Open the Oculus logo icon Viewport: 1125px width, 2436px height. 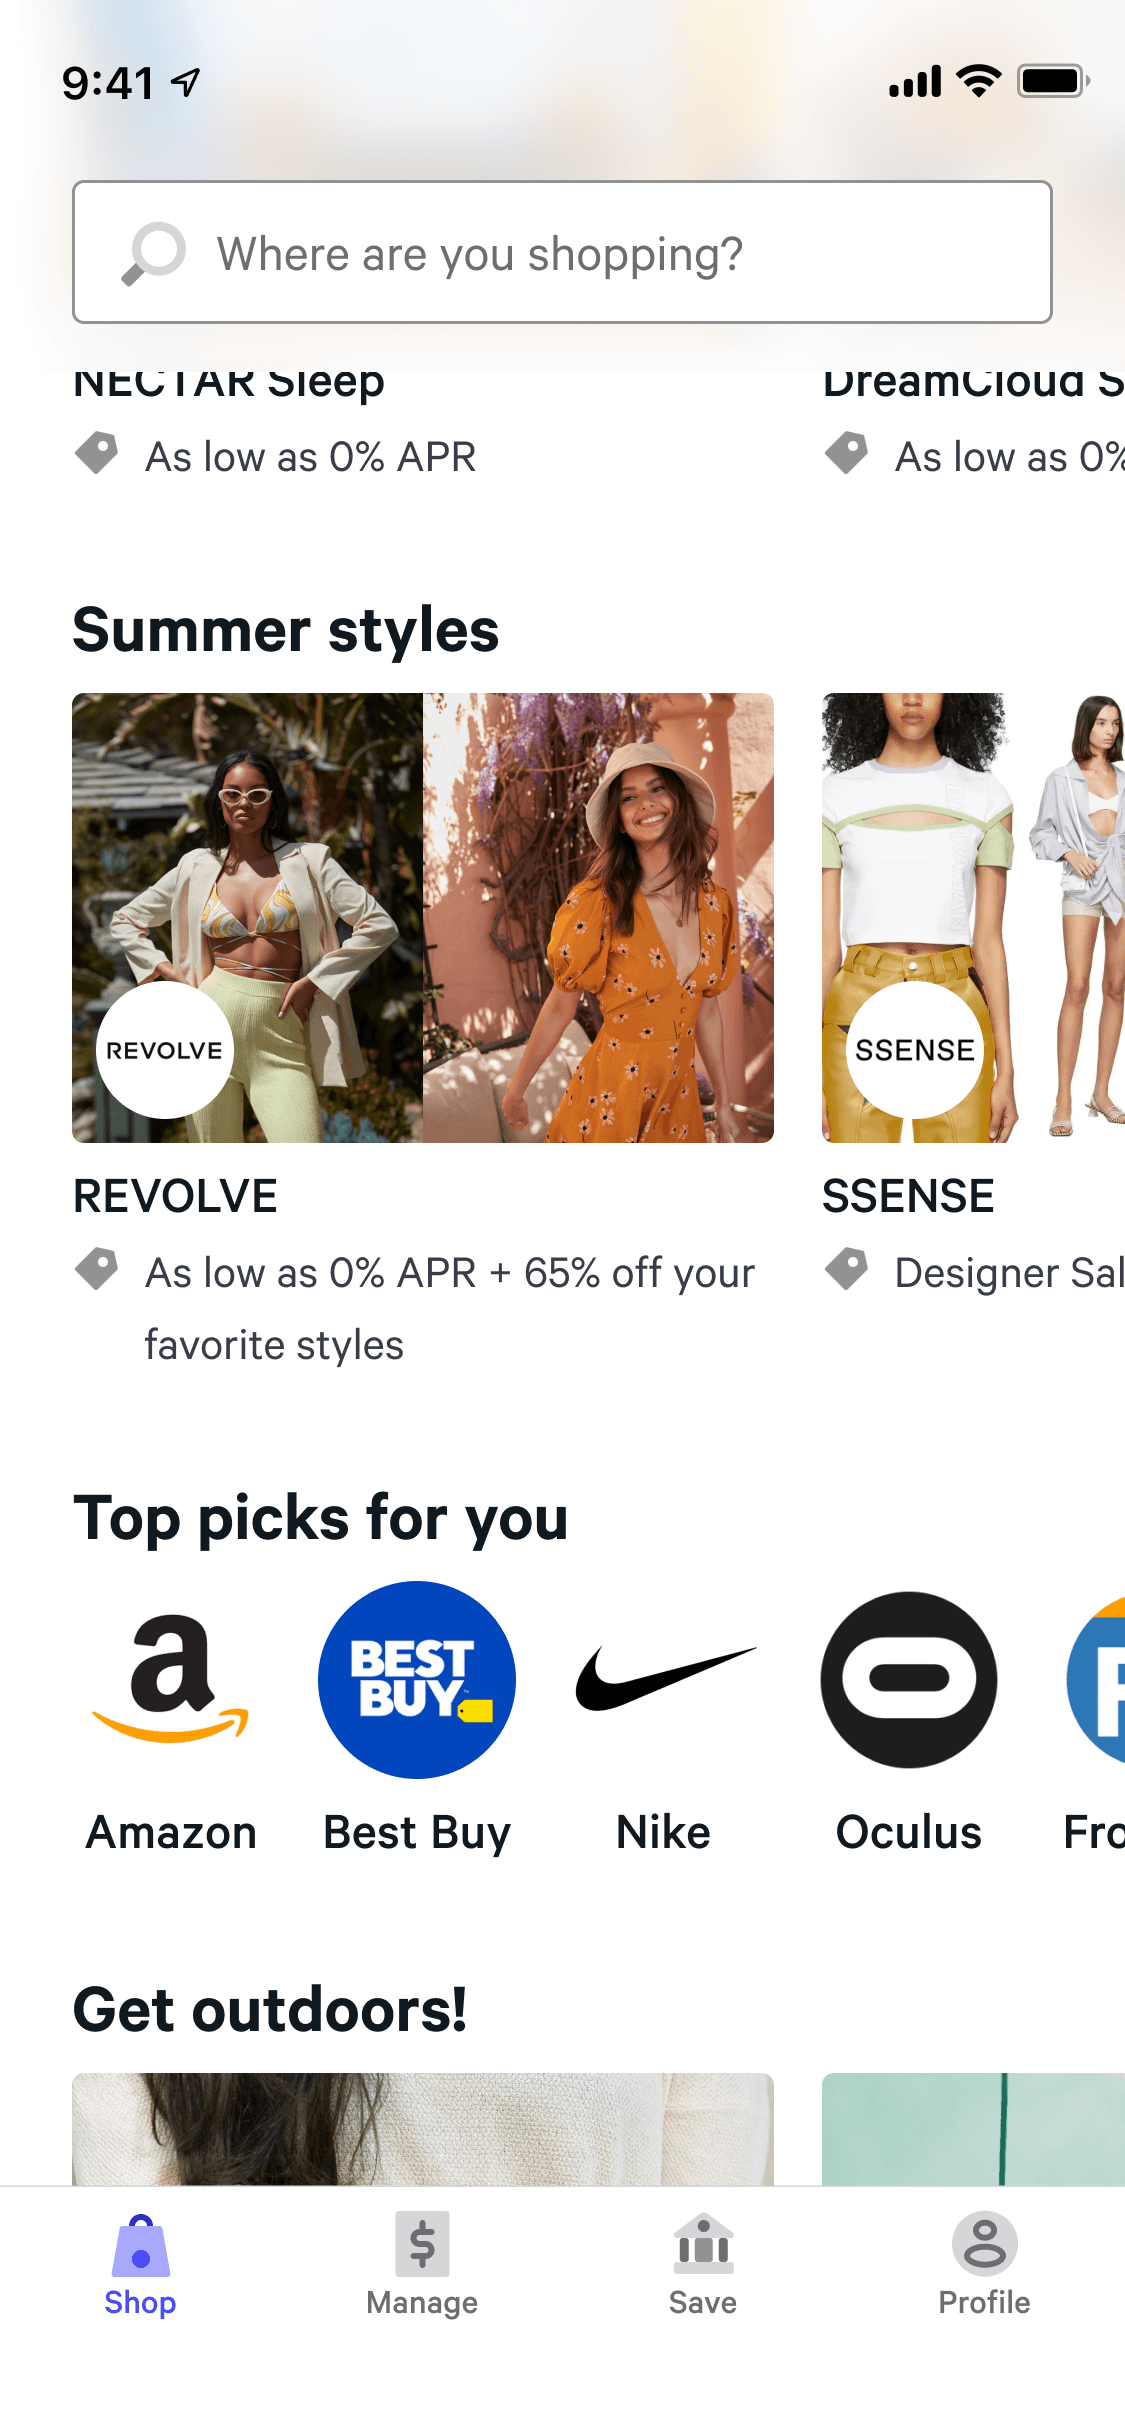tap(909, 1680)
